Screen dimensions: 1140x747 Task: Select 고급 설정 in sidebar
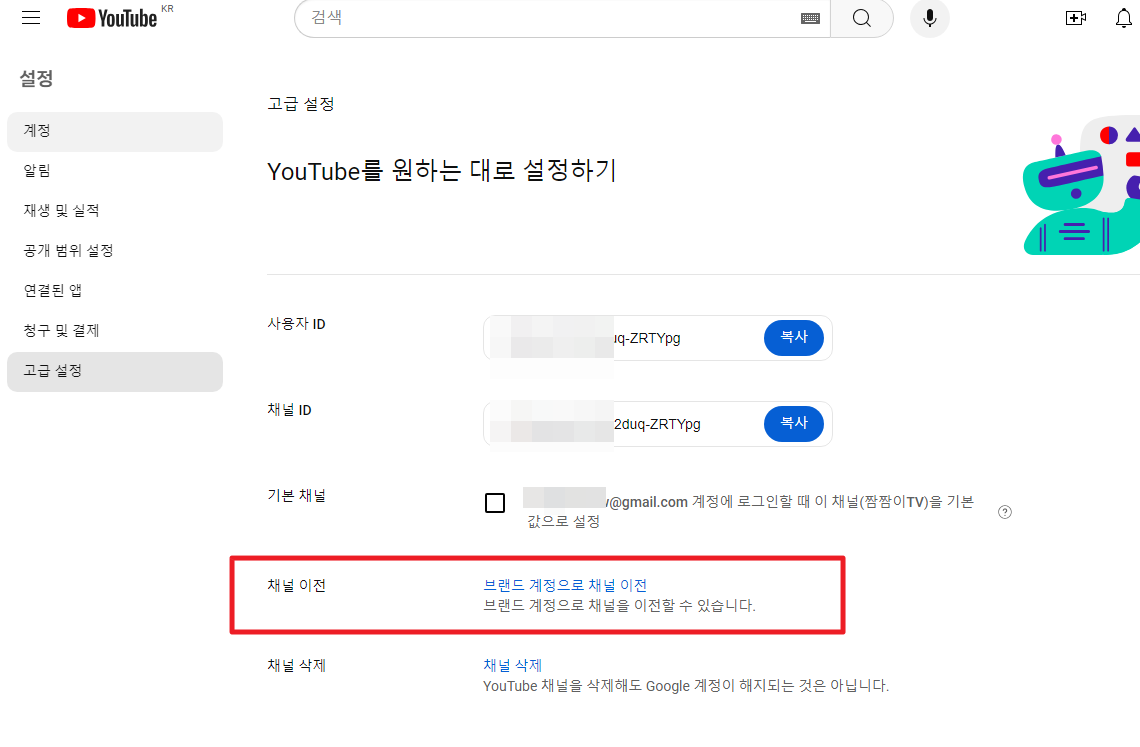click(115, 372)
